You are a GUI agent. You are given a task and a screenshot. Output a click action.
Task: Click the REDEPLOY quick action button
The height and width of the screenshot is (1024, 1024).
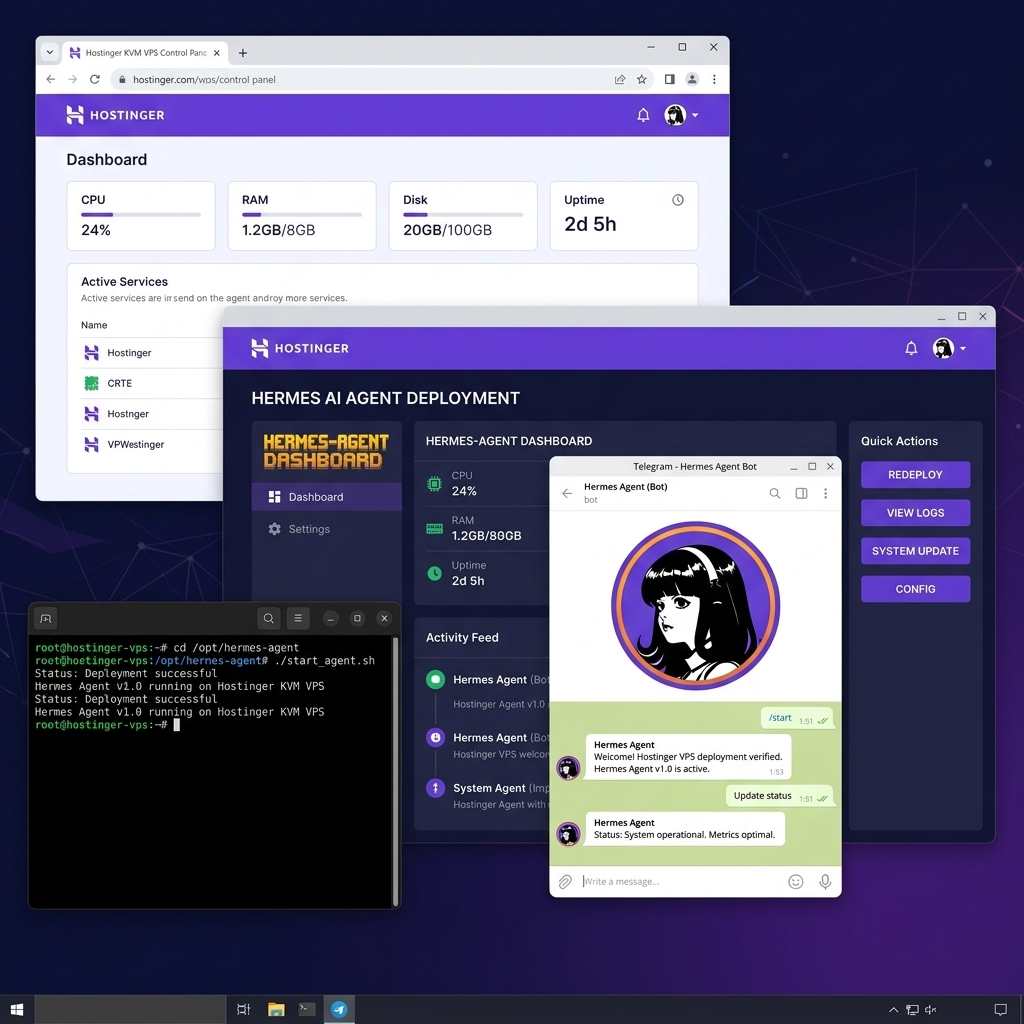point(915,475)
